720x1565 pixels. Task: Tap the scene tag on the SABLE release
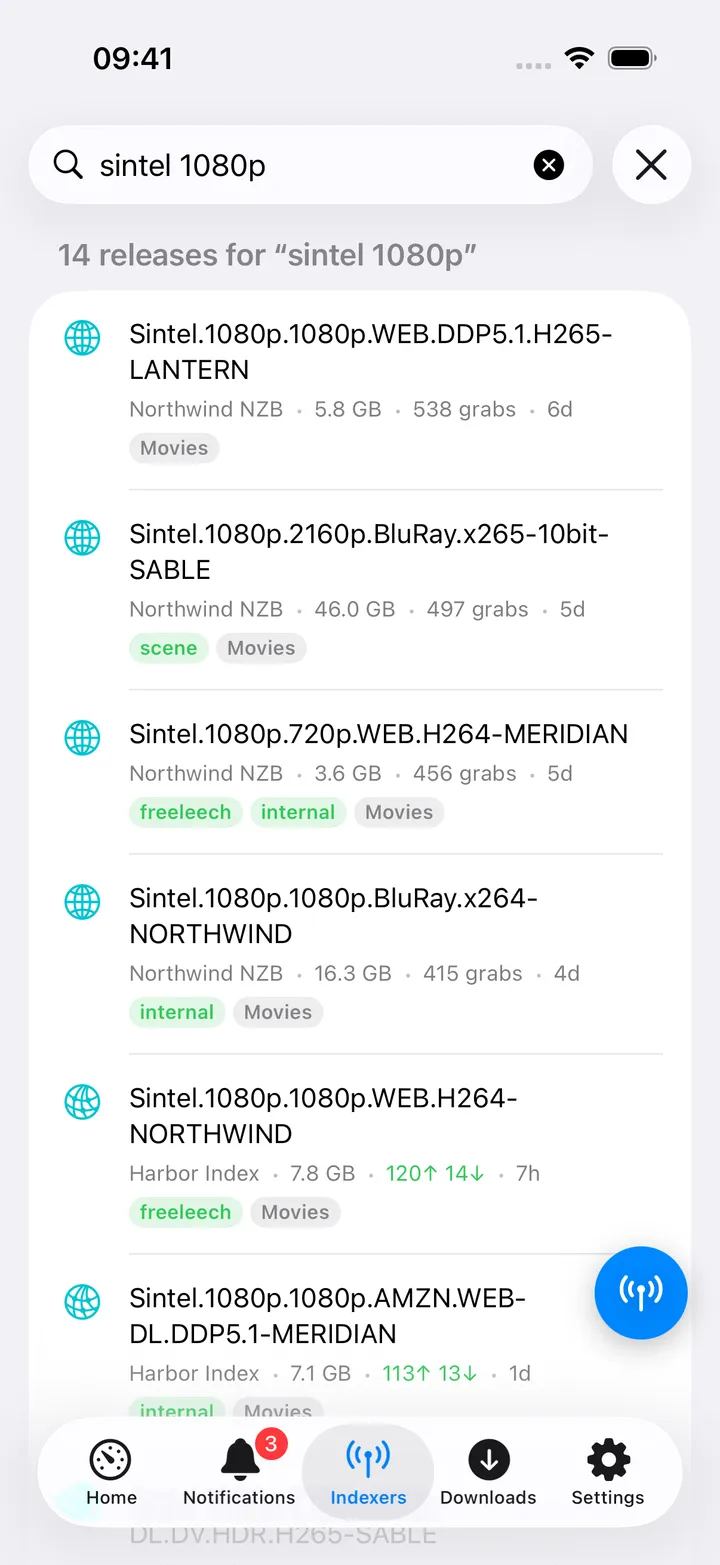pos(169,648)
